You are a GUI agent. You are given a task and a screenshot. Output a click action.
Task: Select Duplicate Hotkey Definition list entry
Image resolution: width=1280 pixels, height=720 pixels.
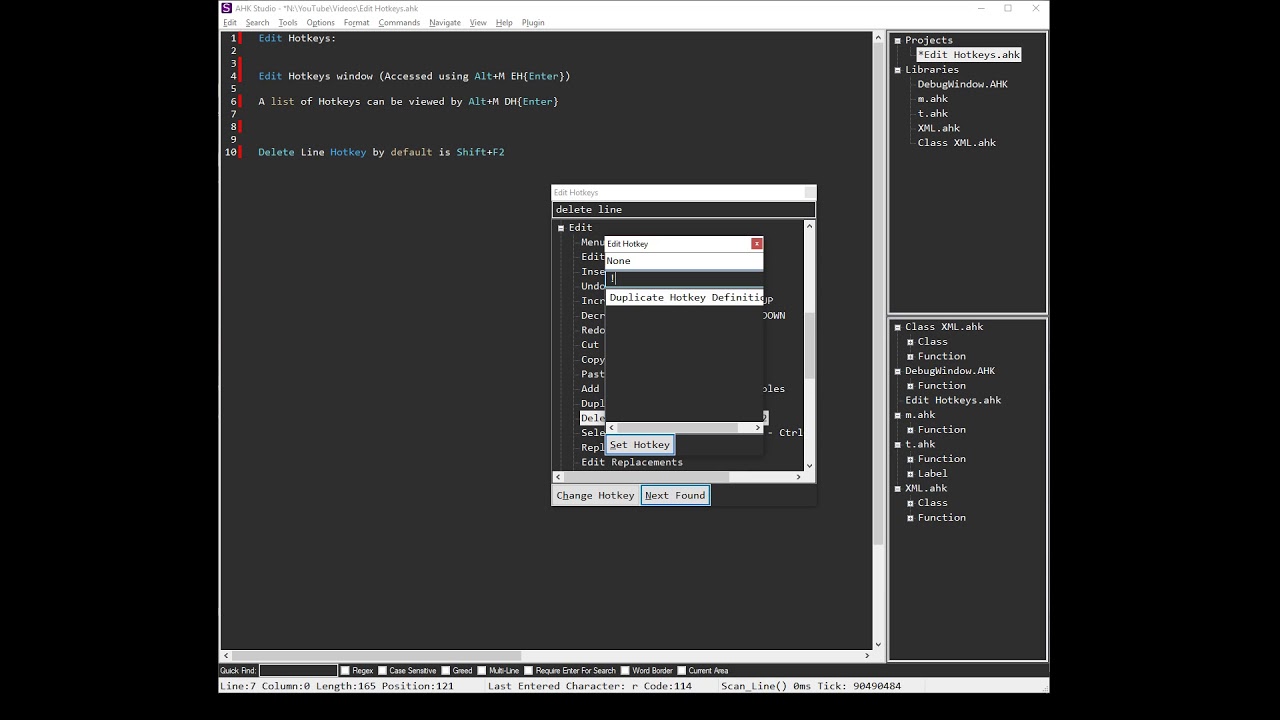[685, 298]
